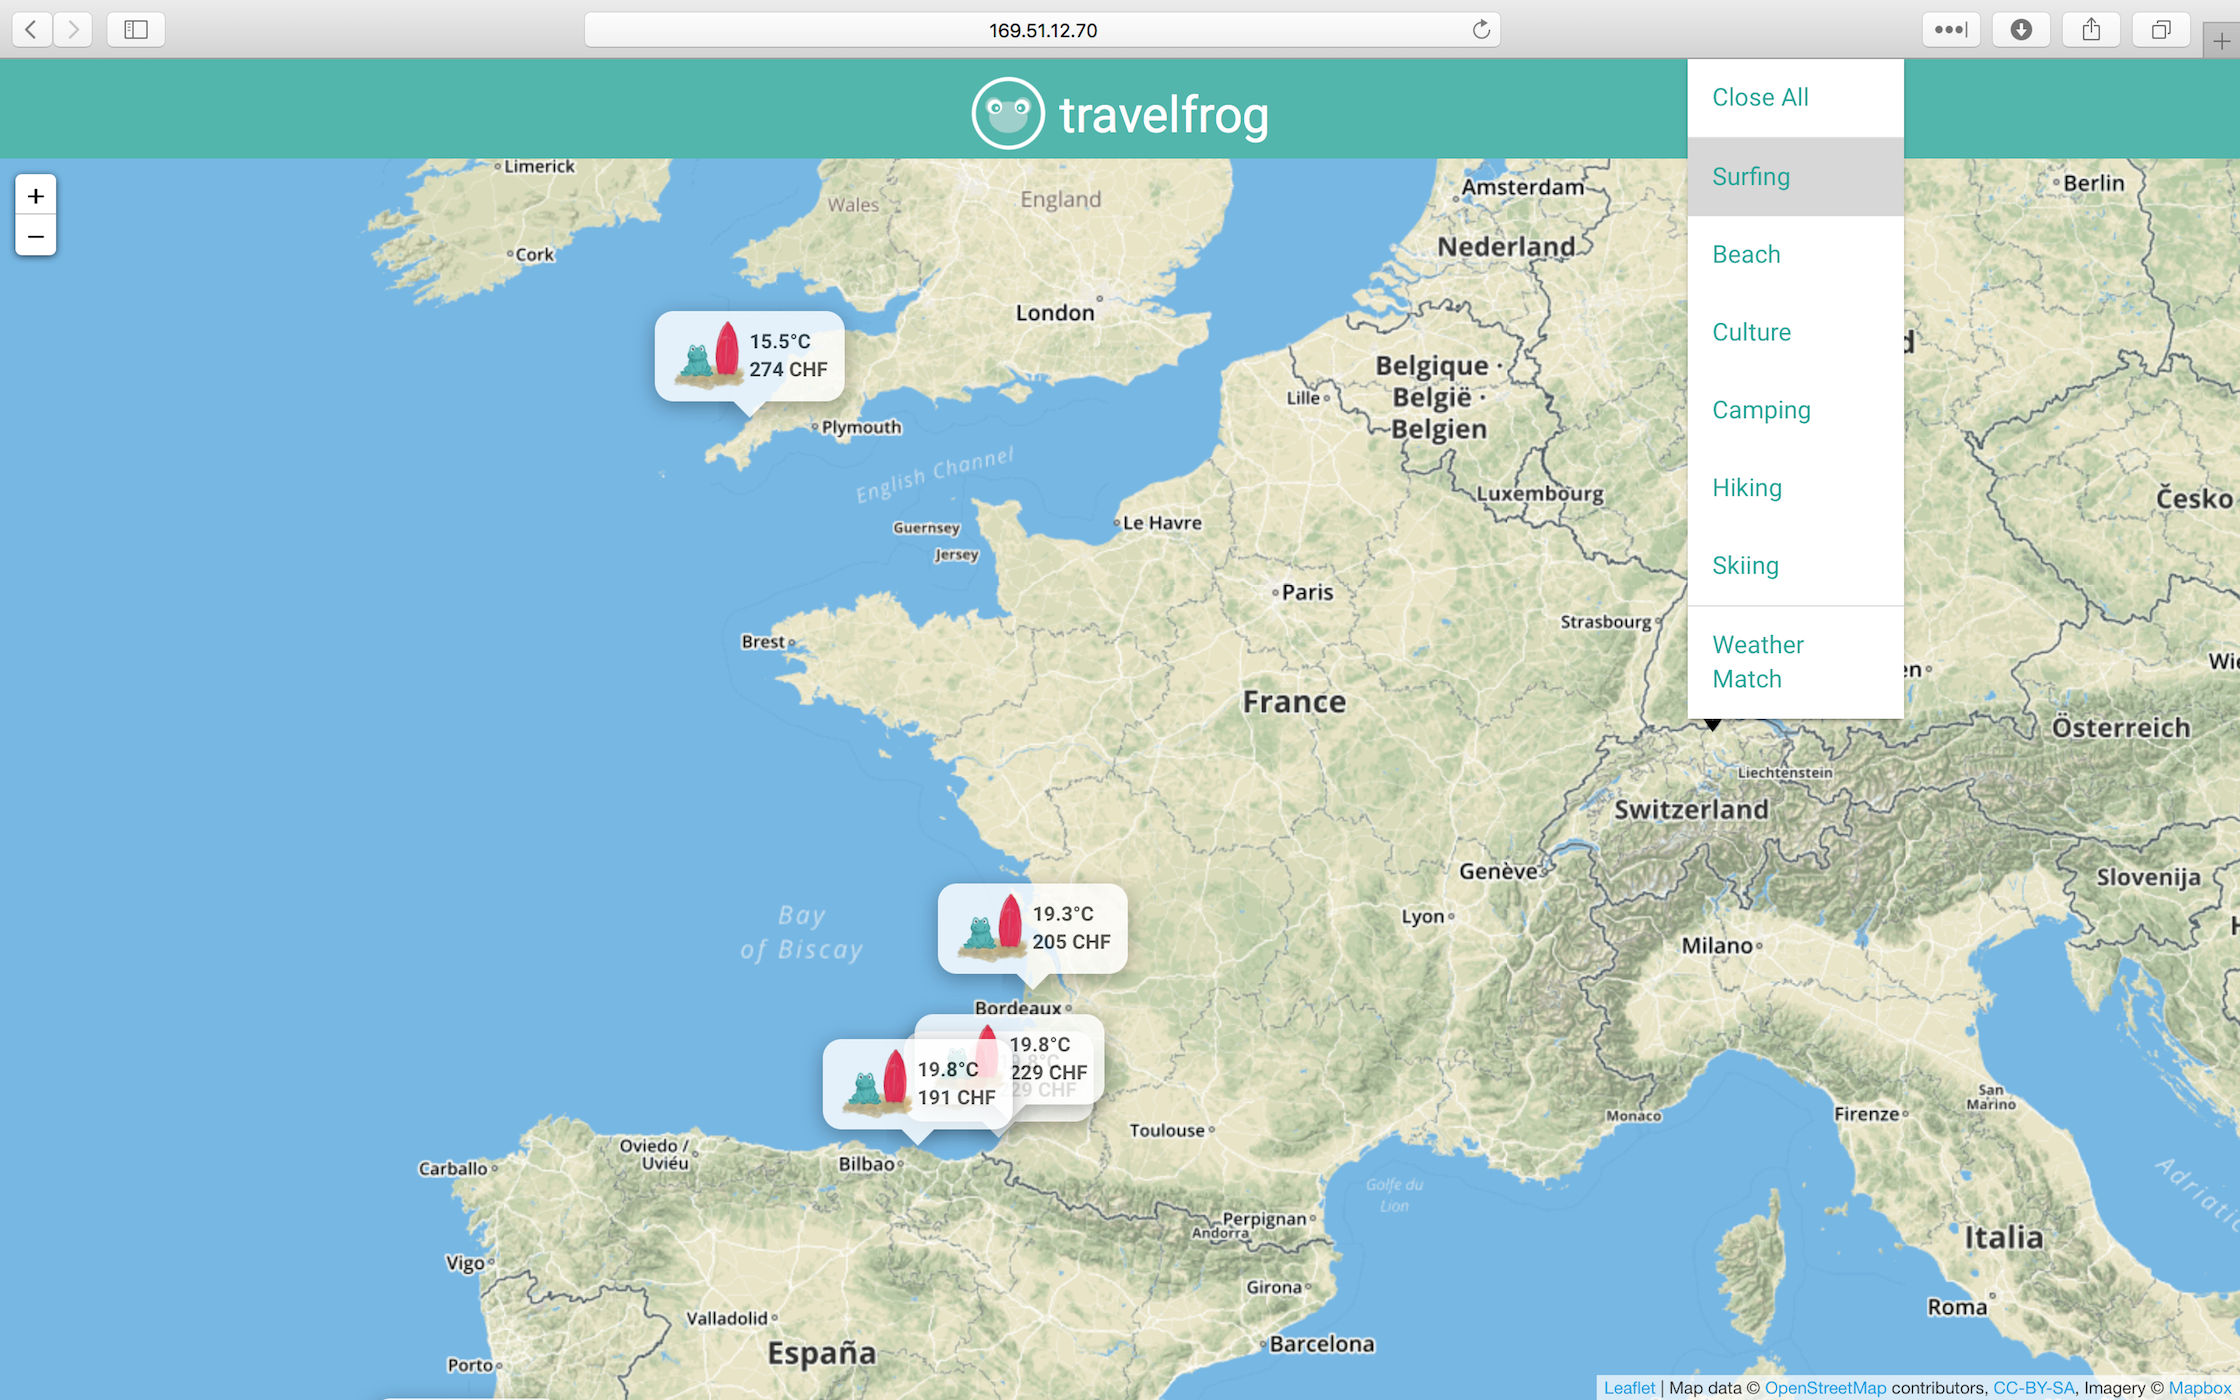Open the 19.3°C 205 CHF marker popup
This screenshot has height=1400, width=2240.
click(x=1032, y=928)
